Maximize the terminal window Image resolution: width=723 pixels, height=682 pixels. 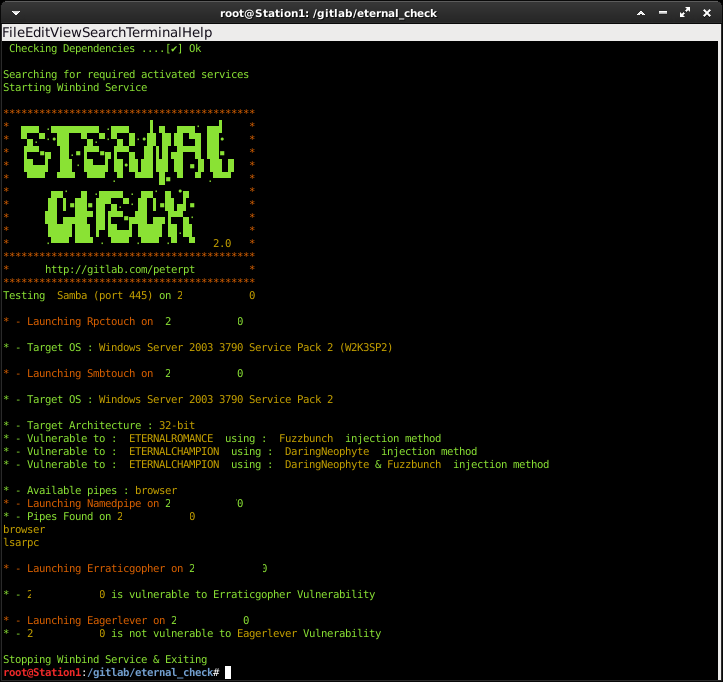(685, 13)
